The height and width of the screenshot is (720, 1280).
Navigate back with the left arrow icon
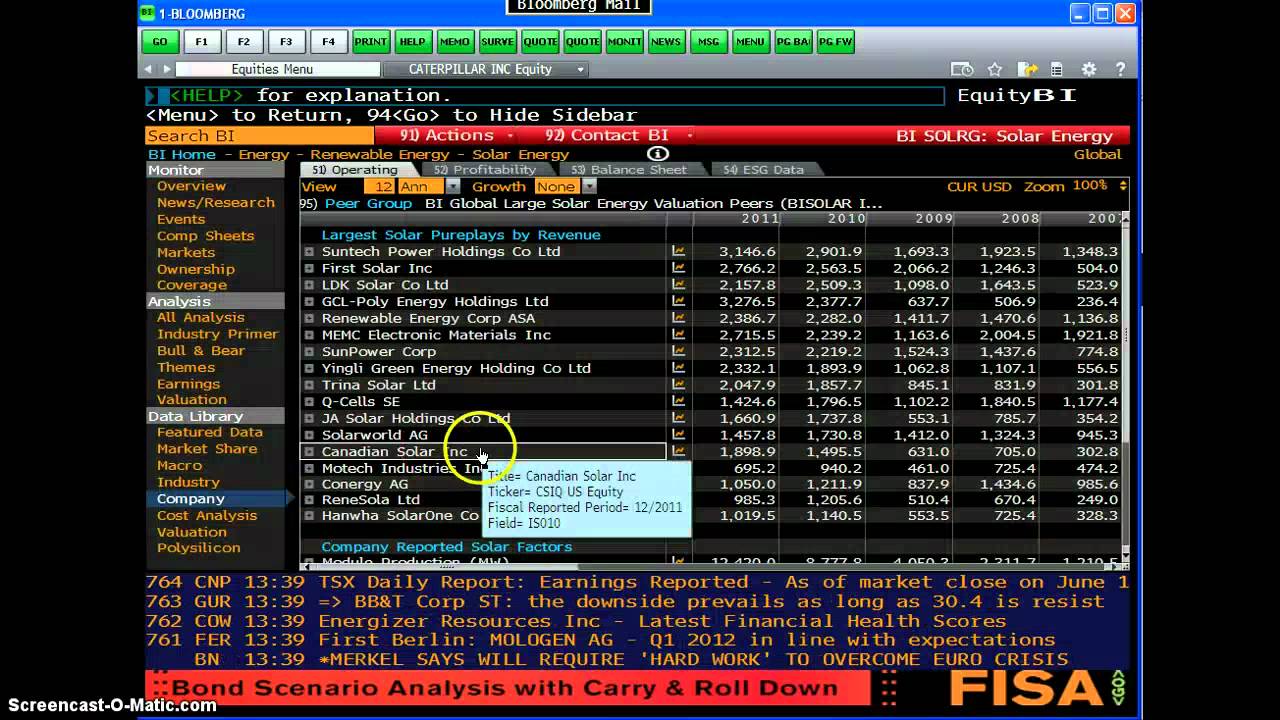[x=148, y=69]
